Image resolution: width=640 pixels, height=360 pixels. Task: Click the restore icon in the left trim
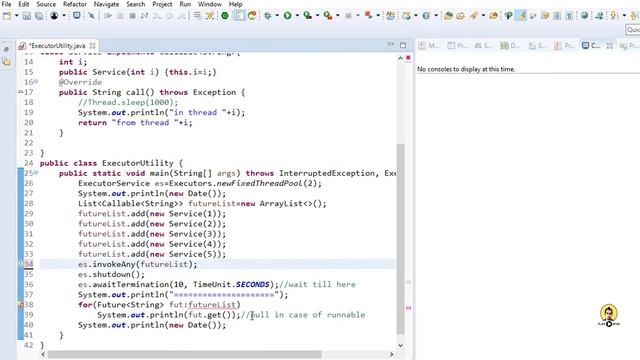[7, 50]
